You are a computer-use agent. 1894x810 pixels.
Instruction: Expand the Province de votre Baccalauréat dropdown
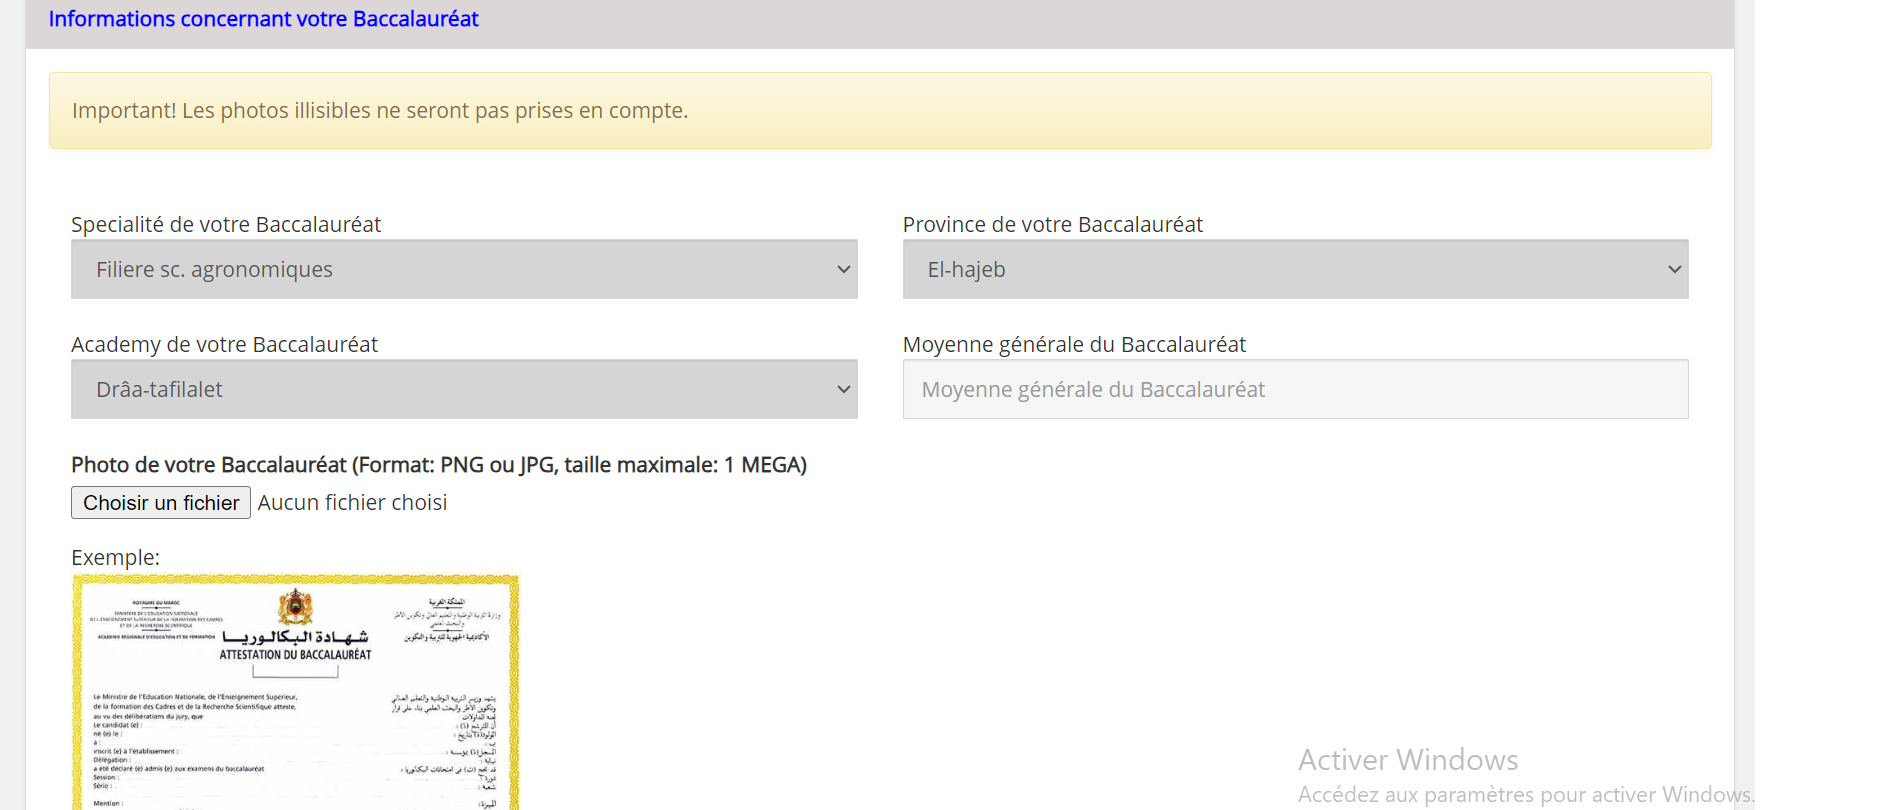[x=1294, y=269]
